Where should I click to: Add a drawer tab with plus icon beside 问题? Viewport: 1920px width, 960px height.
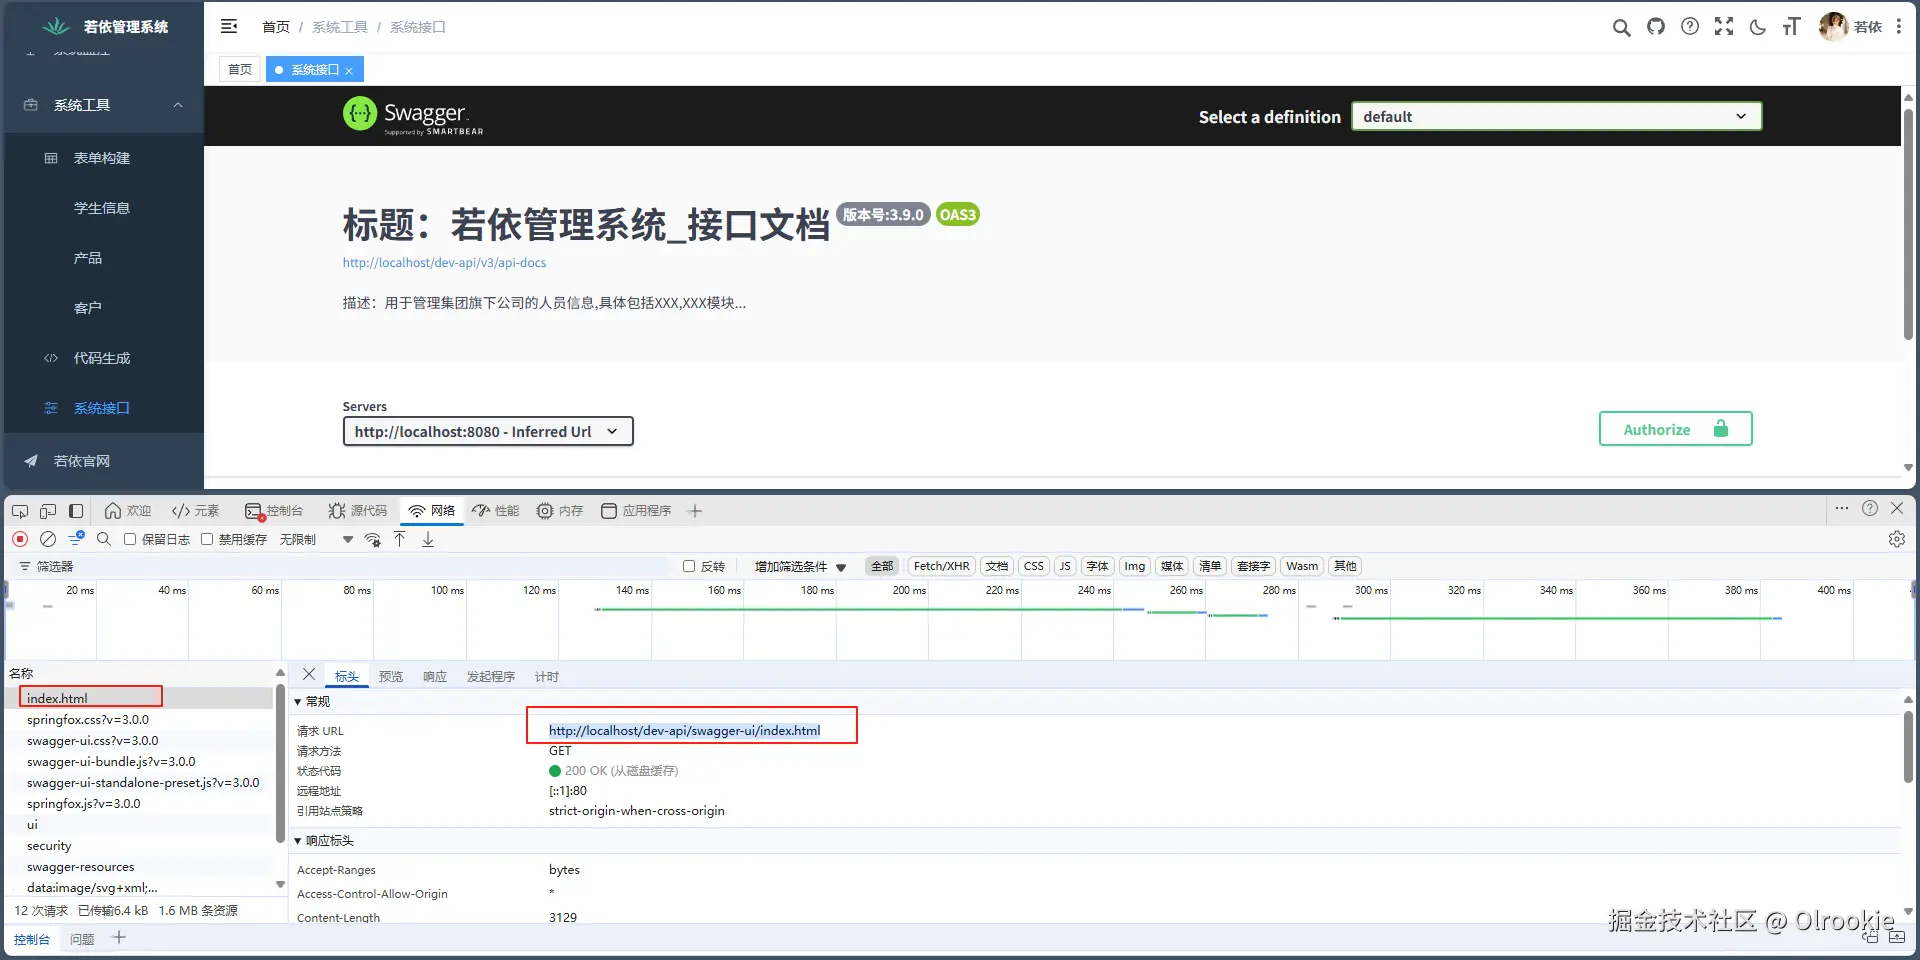pos(119,938)
